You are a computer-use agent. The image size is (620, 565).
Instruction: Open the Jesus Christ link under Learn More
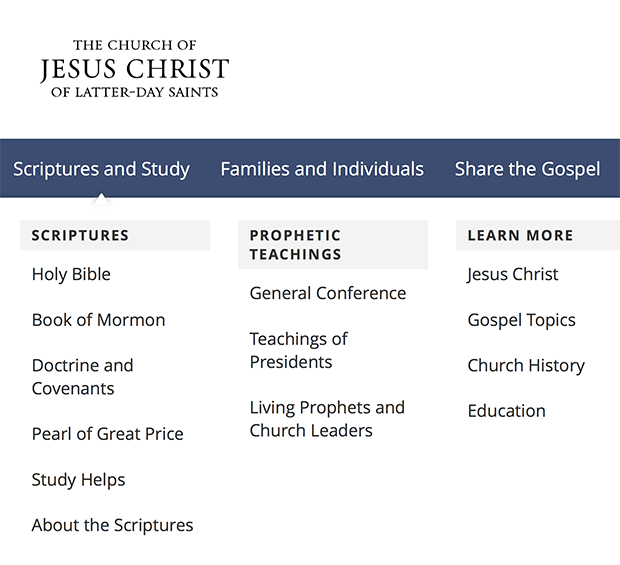click(512, 274)
